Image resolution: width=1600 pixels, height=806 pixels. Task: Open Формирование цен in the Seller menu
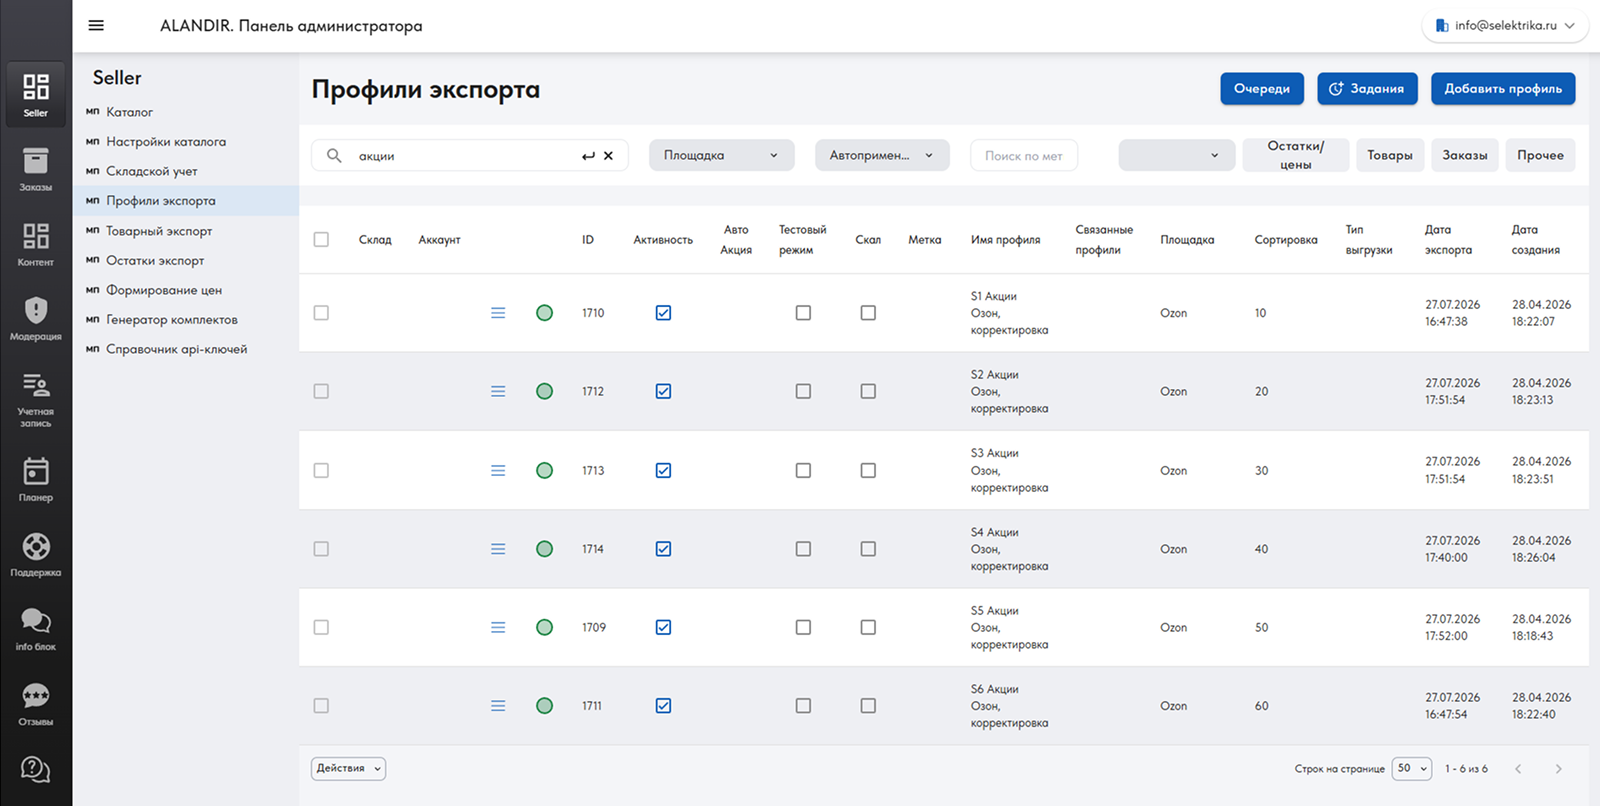tap(164, 290)
